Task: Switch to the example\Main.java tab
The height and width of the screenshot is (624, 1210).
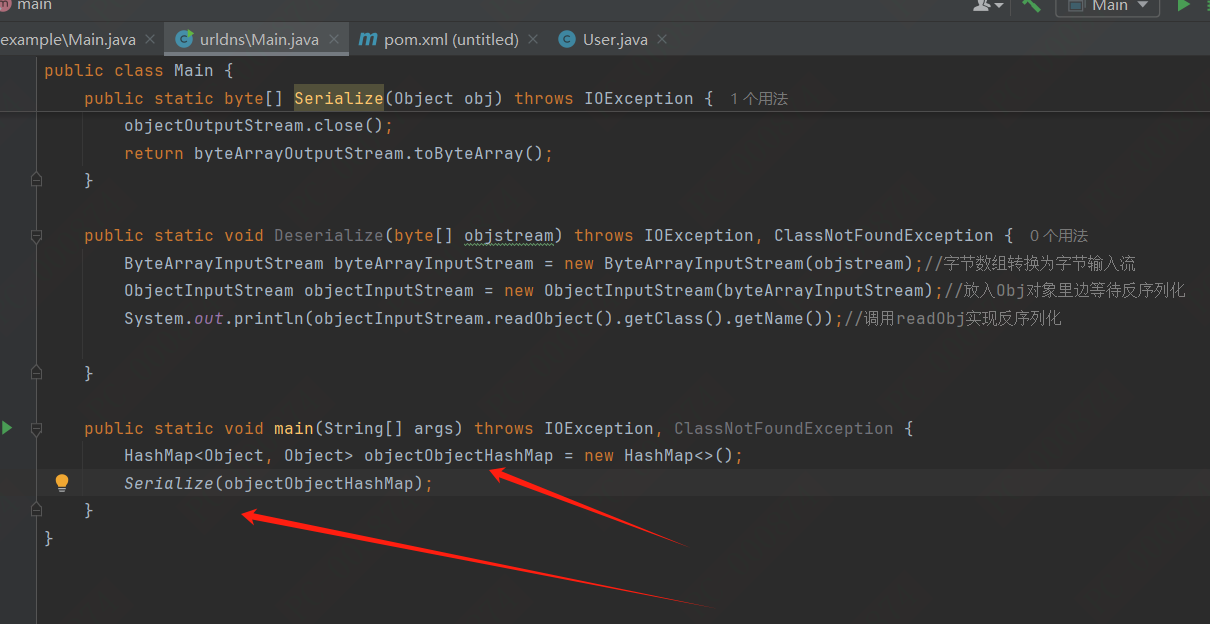Action: point(68,40)
